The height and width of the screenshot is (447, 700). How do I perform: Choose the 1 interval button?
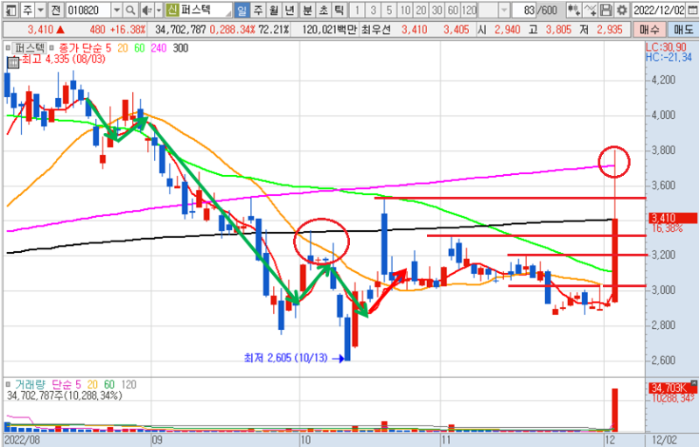click(x=357, y=10)
